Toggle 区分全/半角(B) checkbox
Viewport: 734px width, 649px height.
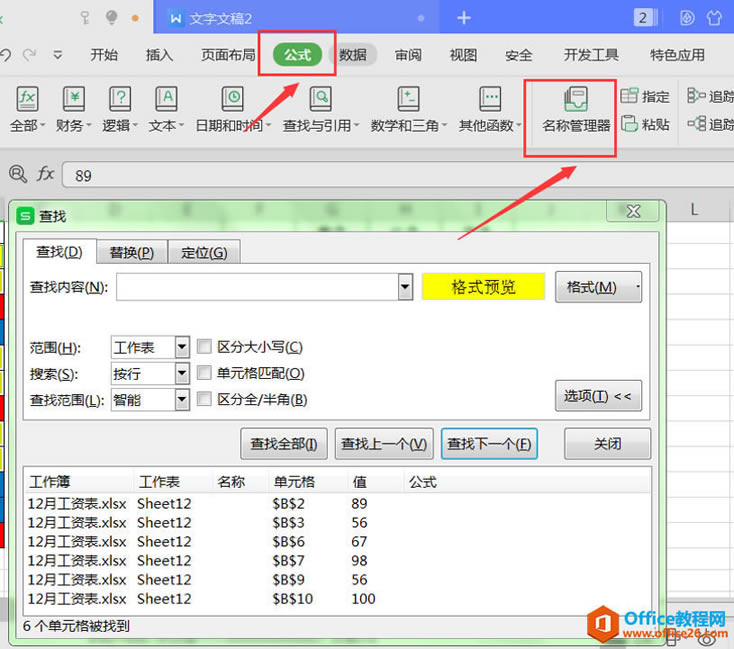click(x=204, y=399)
